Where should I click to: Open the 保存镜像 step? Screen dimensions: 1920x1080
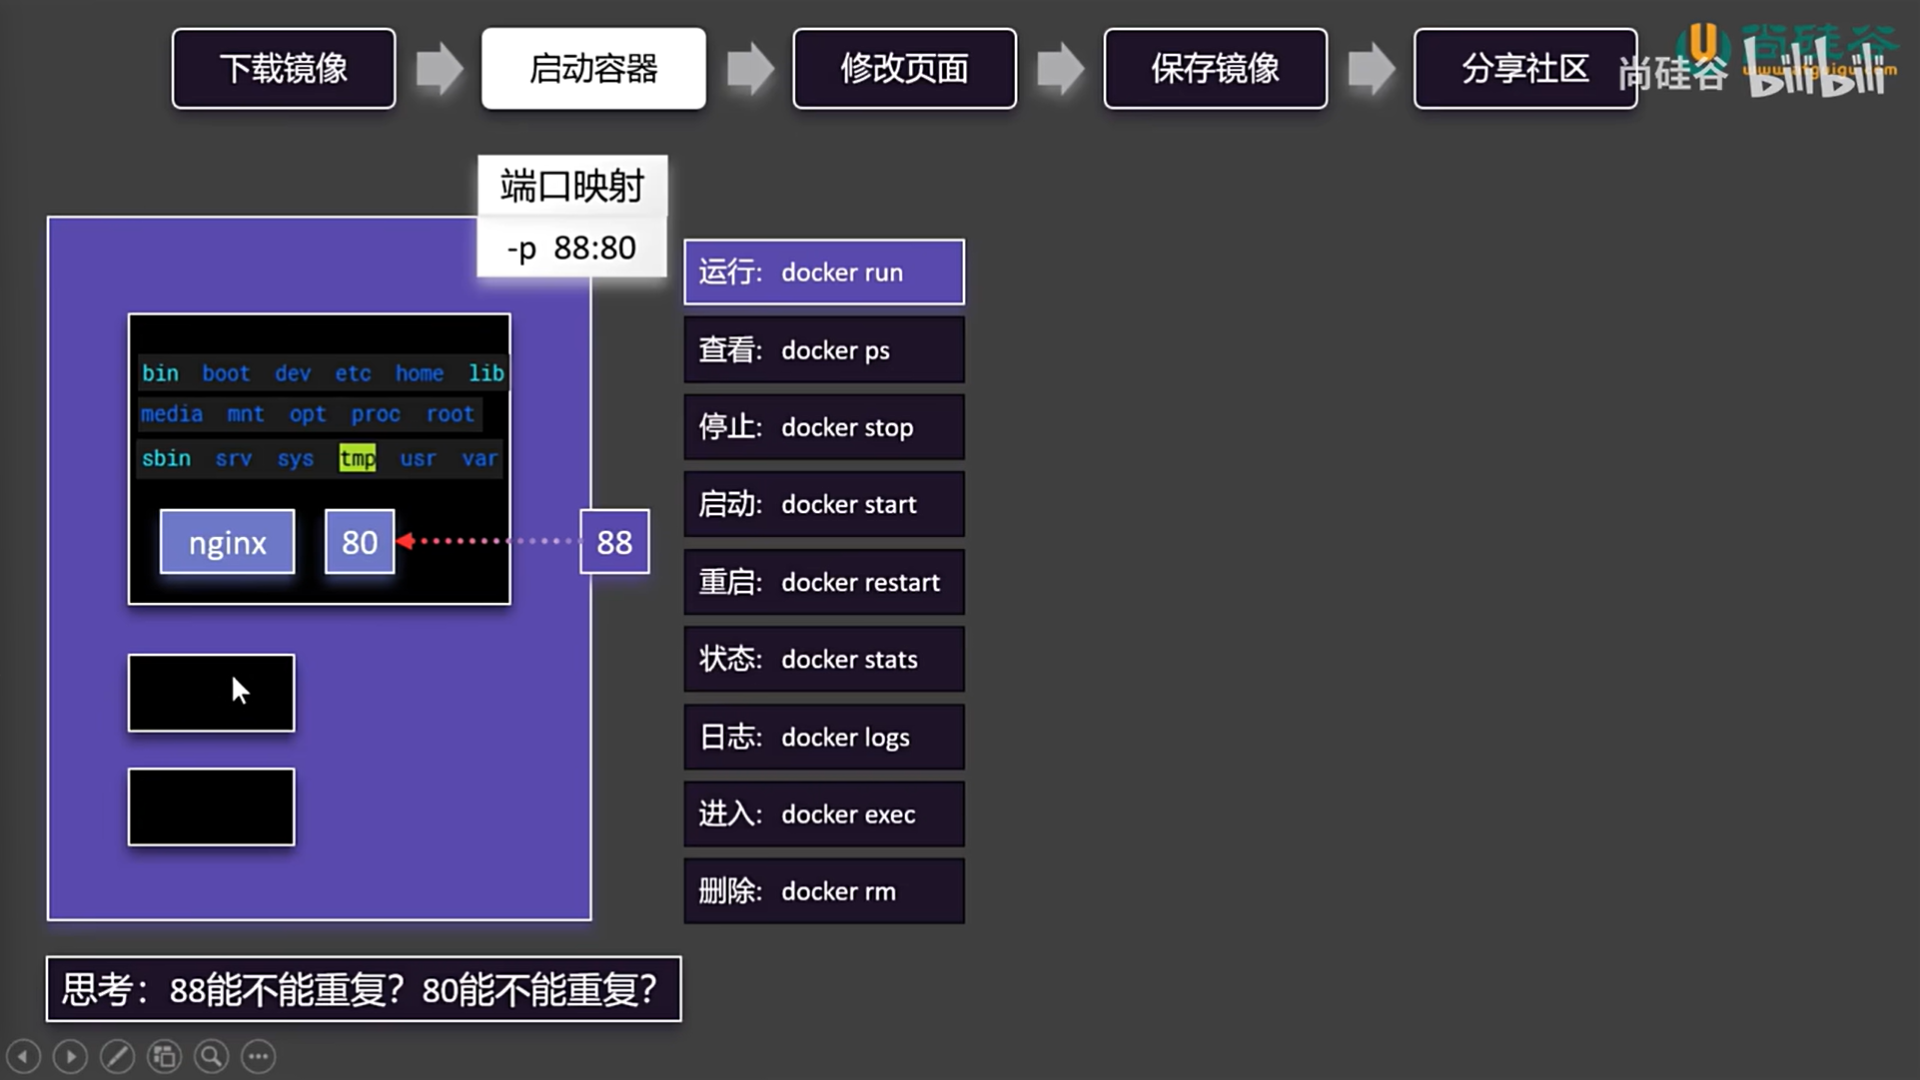[1215, 69]
